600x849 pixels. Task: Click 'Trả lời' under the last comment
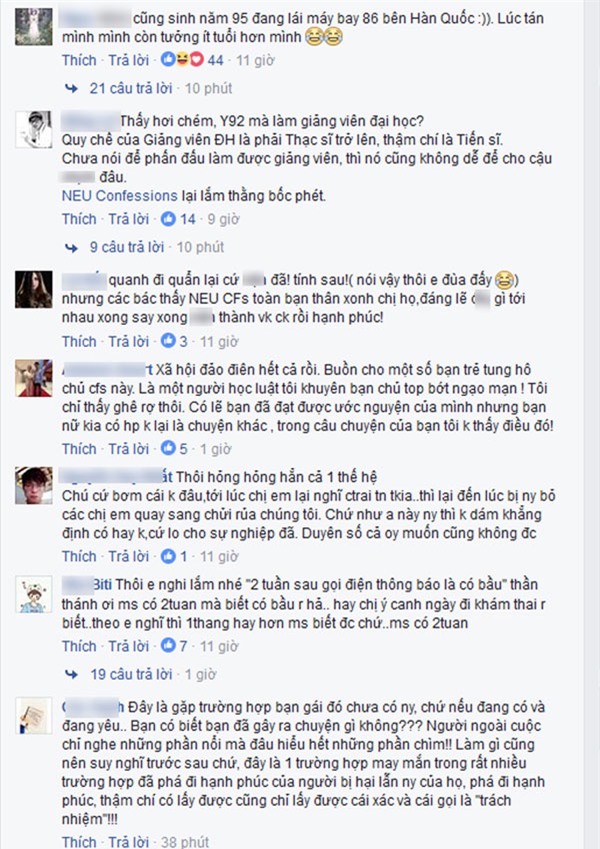(x=128, y=841)
